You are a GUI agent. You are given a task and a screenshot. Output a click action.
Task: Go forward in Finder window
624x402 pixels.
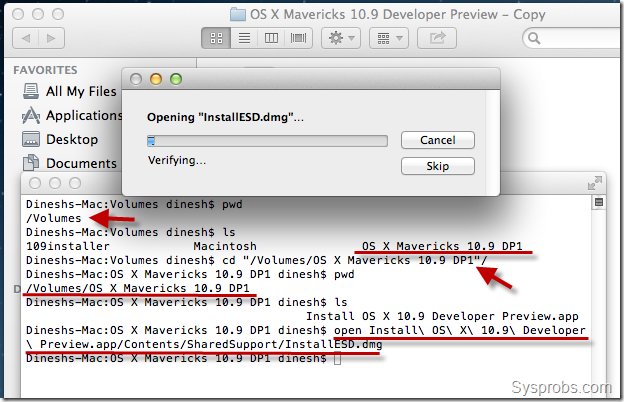(51, 38)
